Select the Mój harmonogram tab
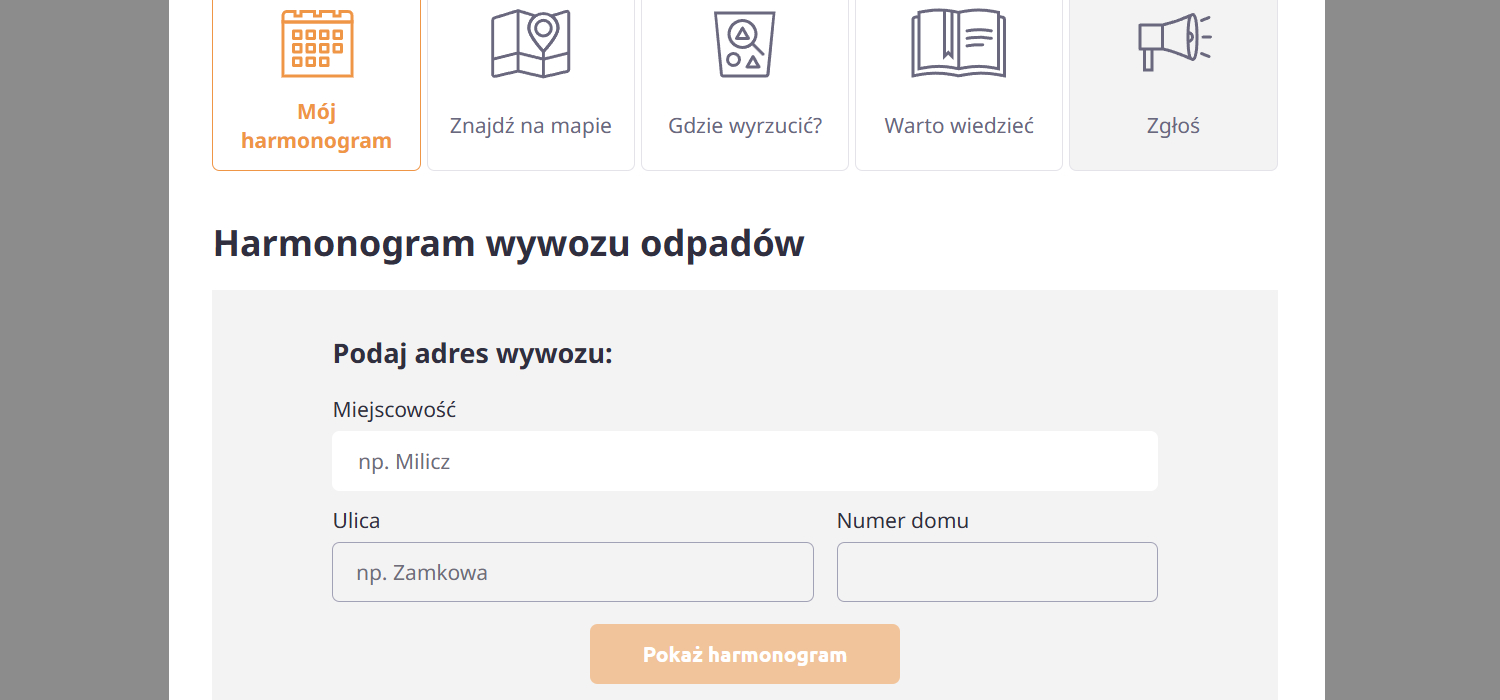Image resolution: width=1500 pixels, height=700 pixels. 316,126
